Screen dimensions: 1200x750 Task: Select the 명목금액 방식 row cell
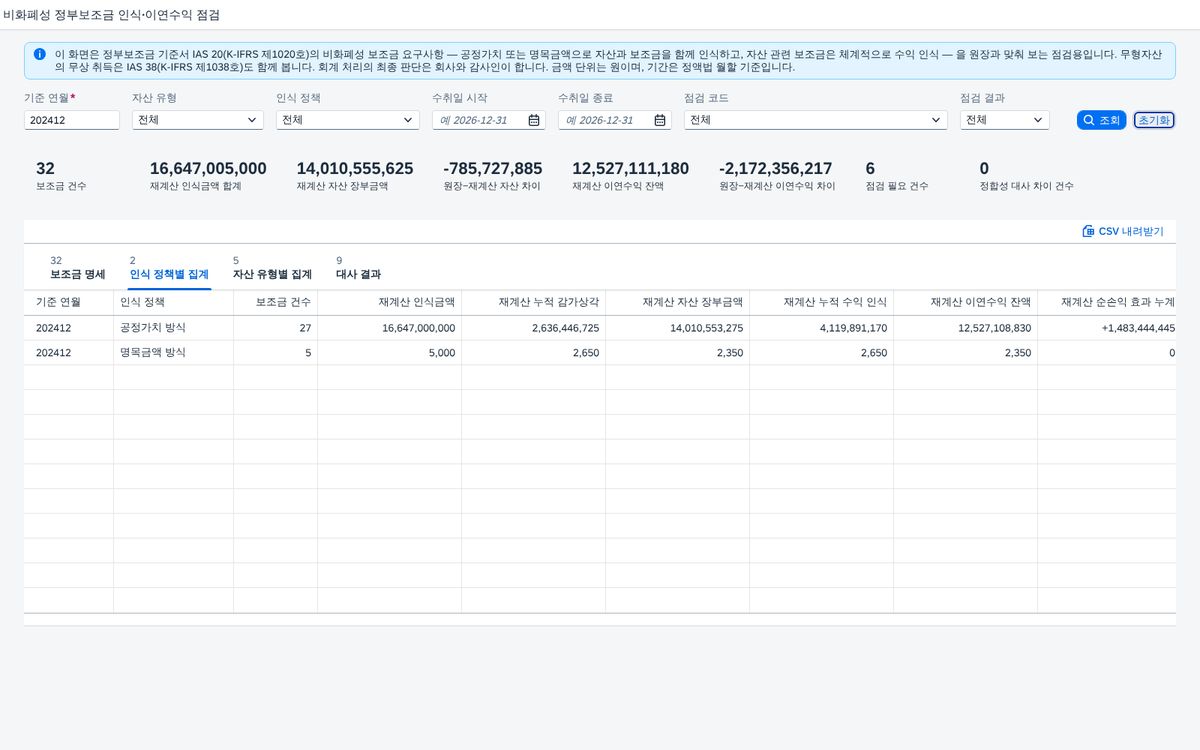(x=174, y=353)
